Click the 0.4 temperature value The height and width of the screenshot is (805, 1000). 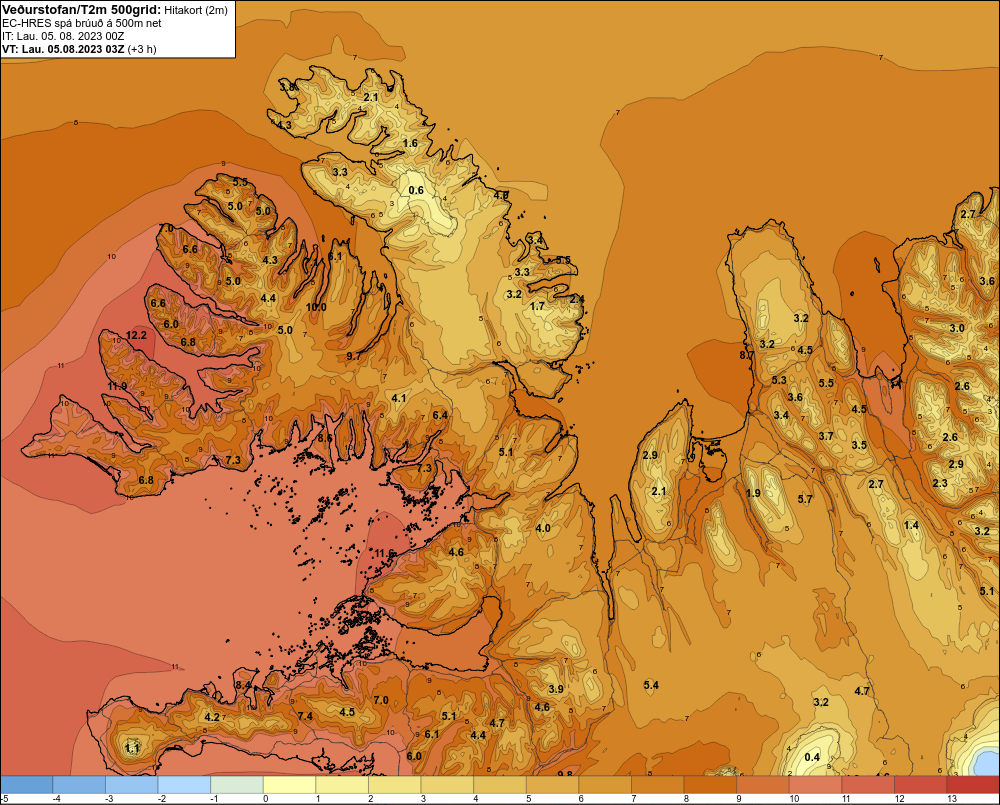pyautogui.click(x=812, y=757)
